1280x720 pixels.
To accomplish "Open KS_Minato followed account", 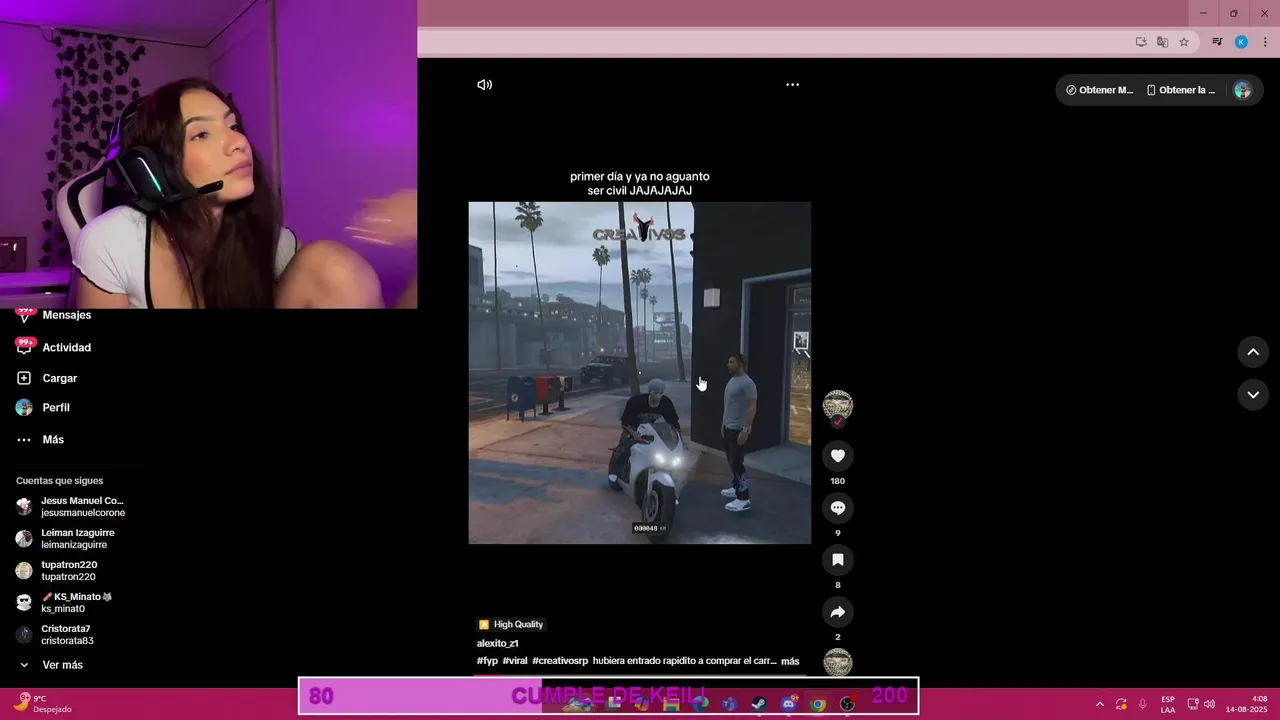I will tap(65, 603).
